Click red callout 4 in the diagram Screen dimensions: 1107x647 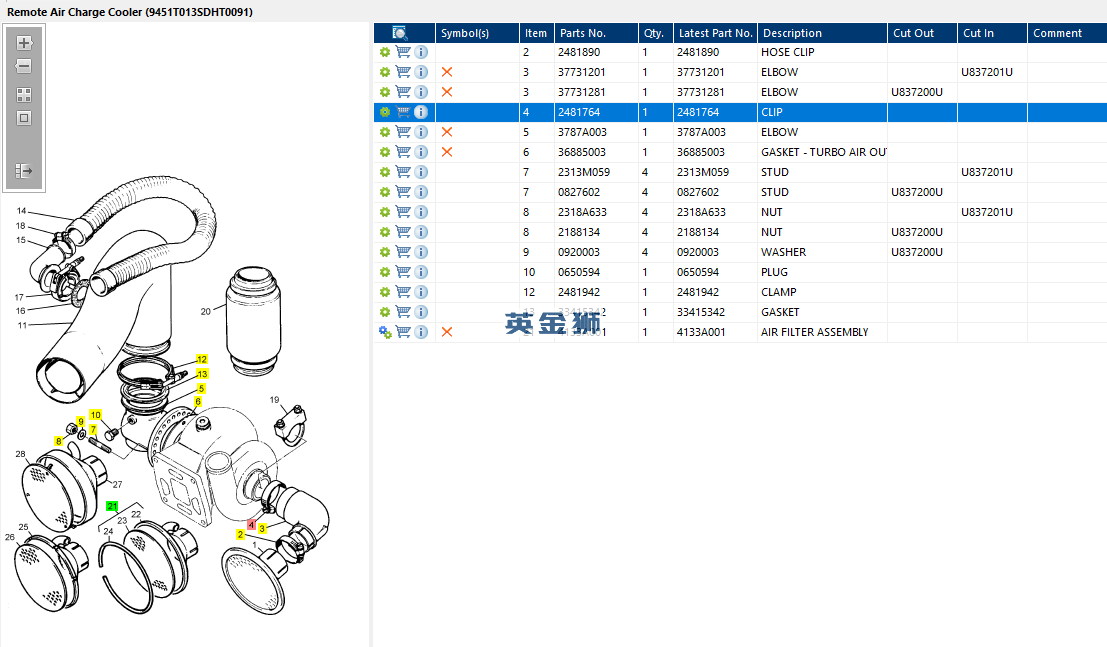(x=251, y=525)
